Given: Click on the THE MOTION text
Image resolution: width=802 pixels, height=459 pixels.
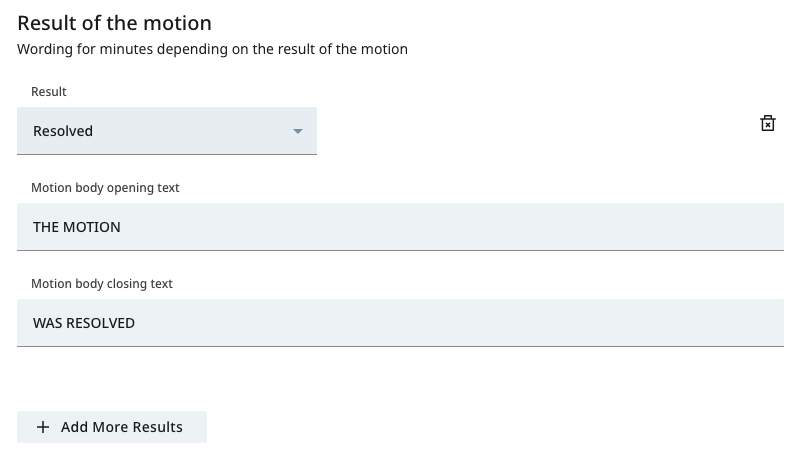Looking at the screenshot, I should 77,227.
